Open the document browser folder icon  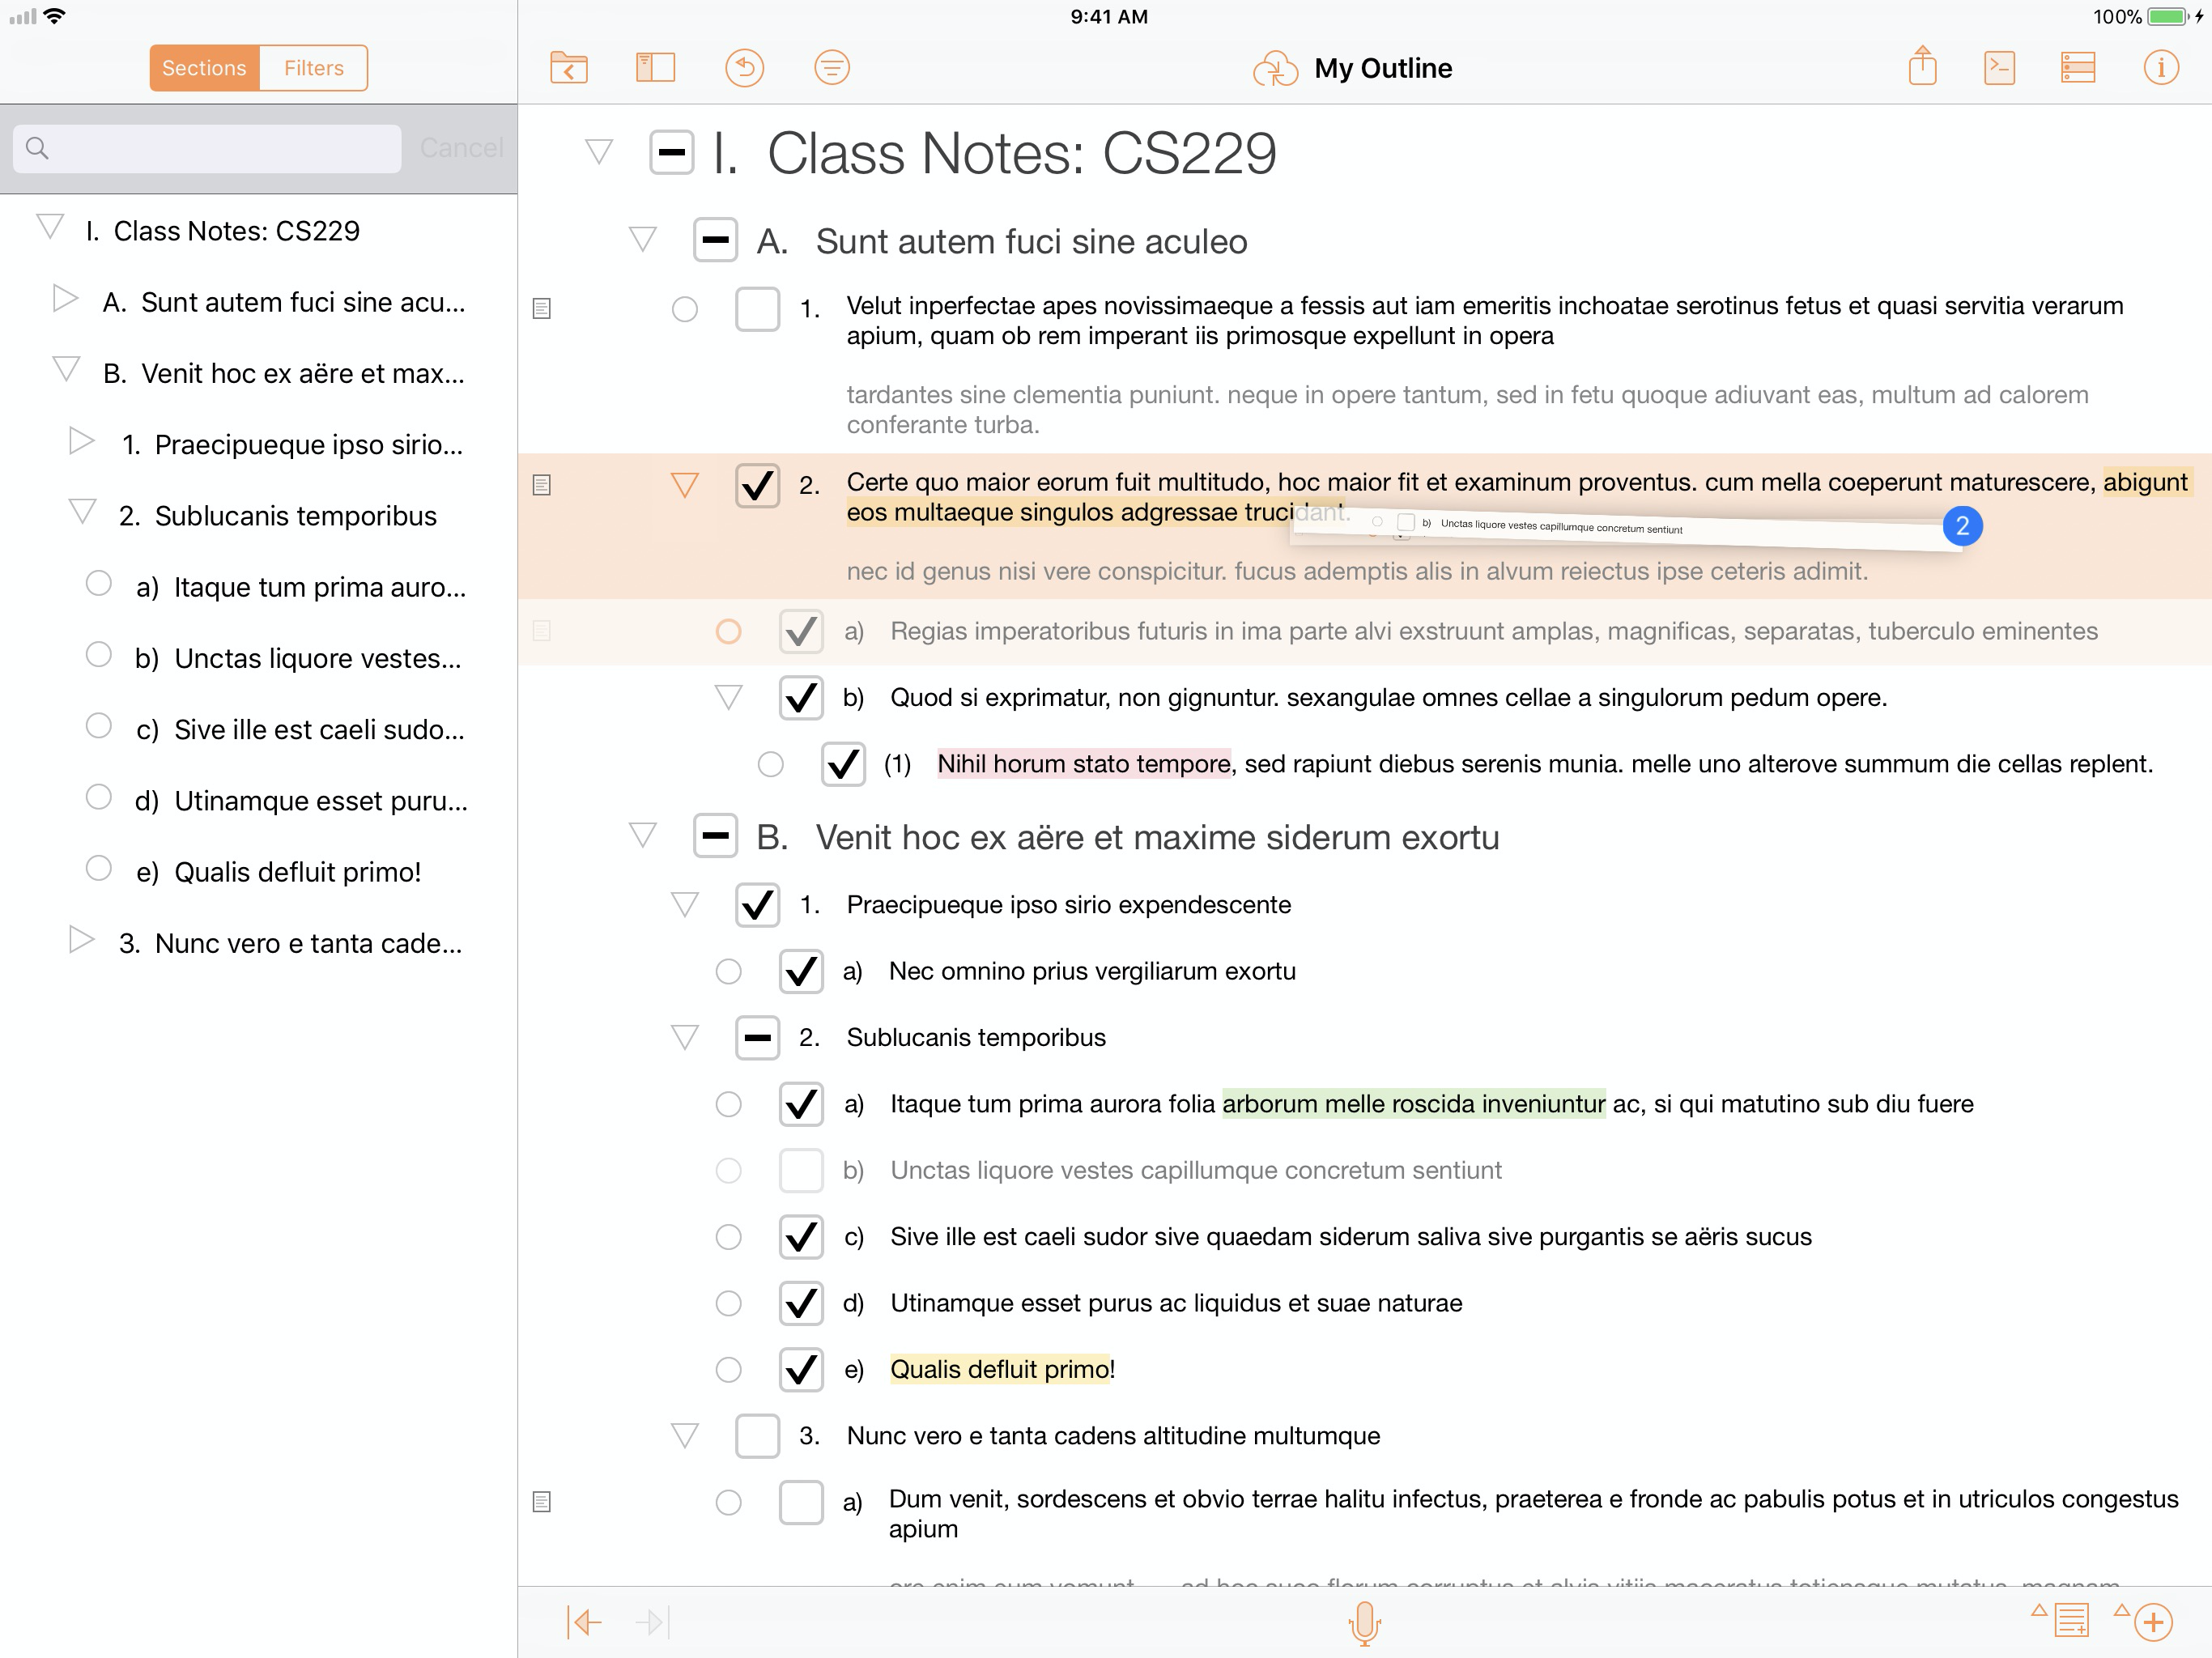(568, 68)
